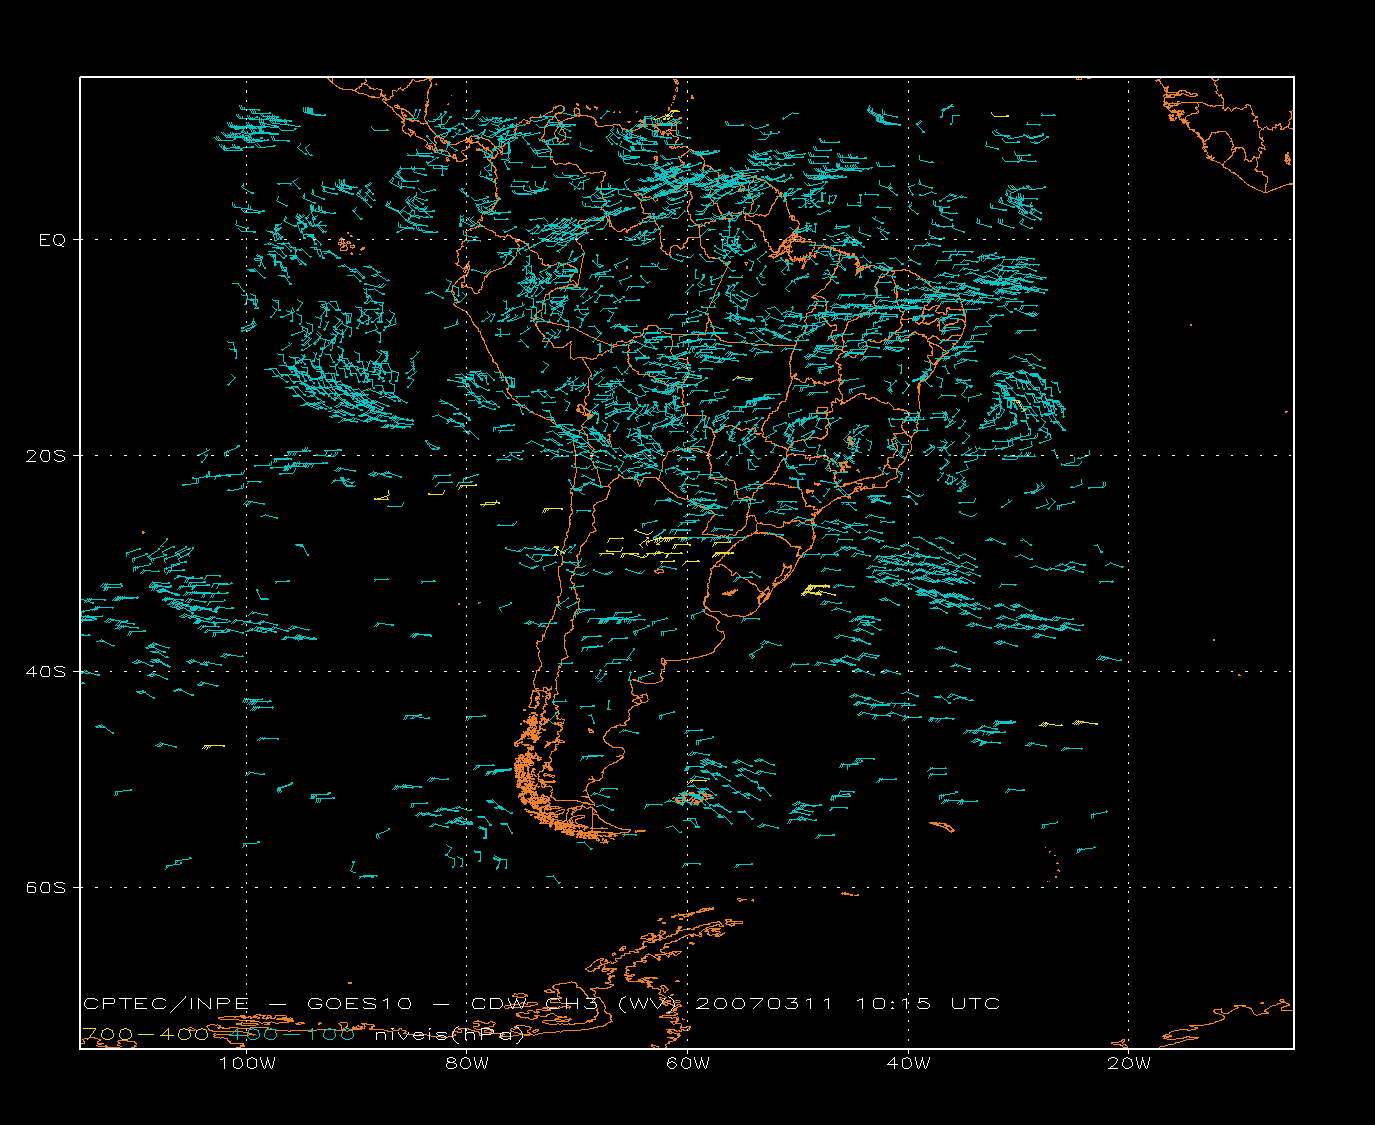Click the 40S latitude label
This screenshot has width=1375, height=1125.
point(45,672)
